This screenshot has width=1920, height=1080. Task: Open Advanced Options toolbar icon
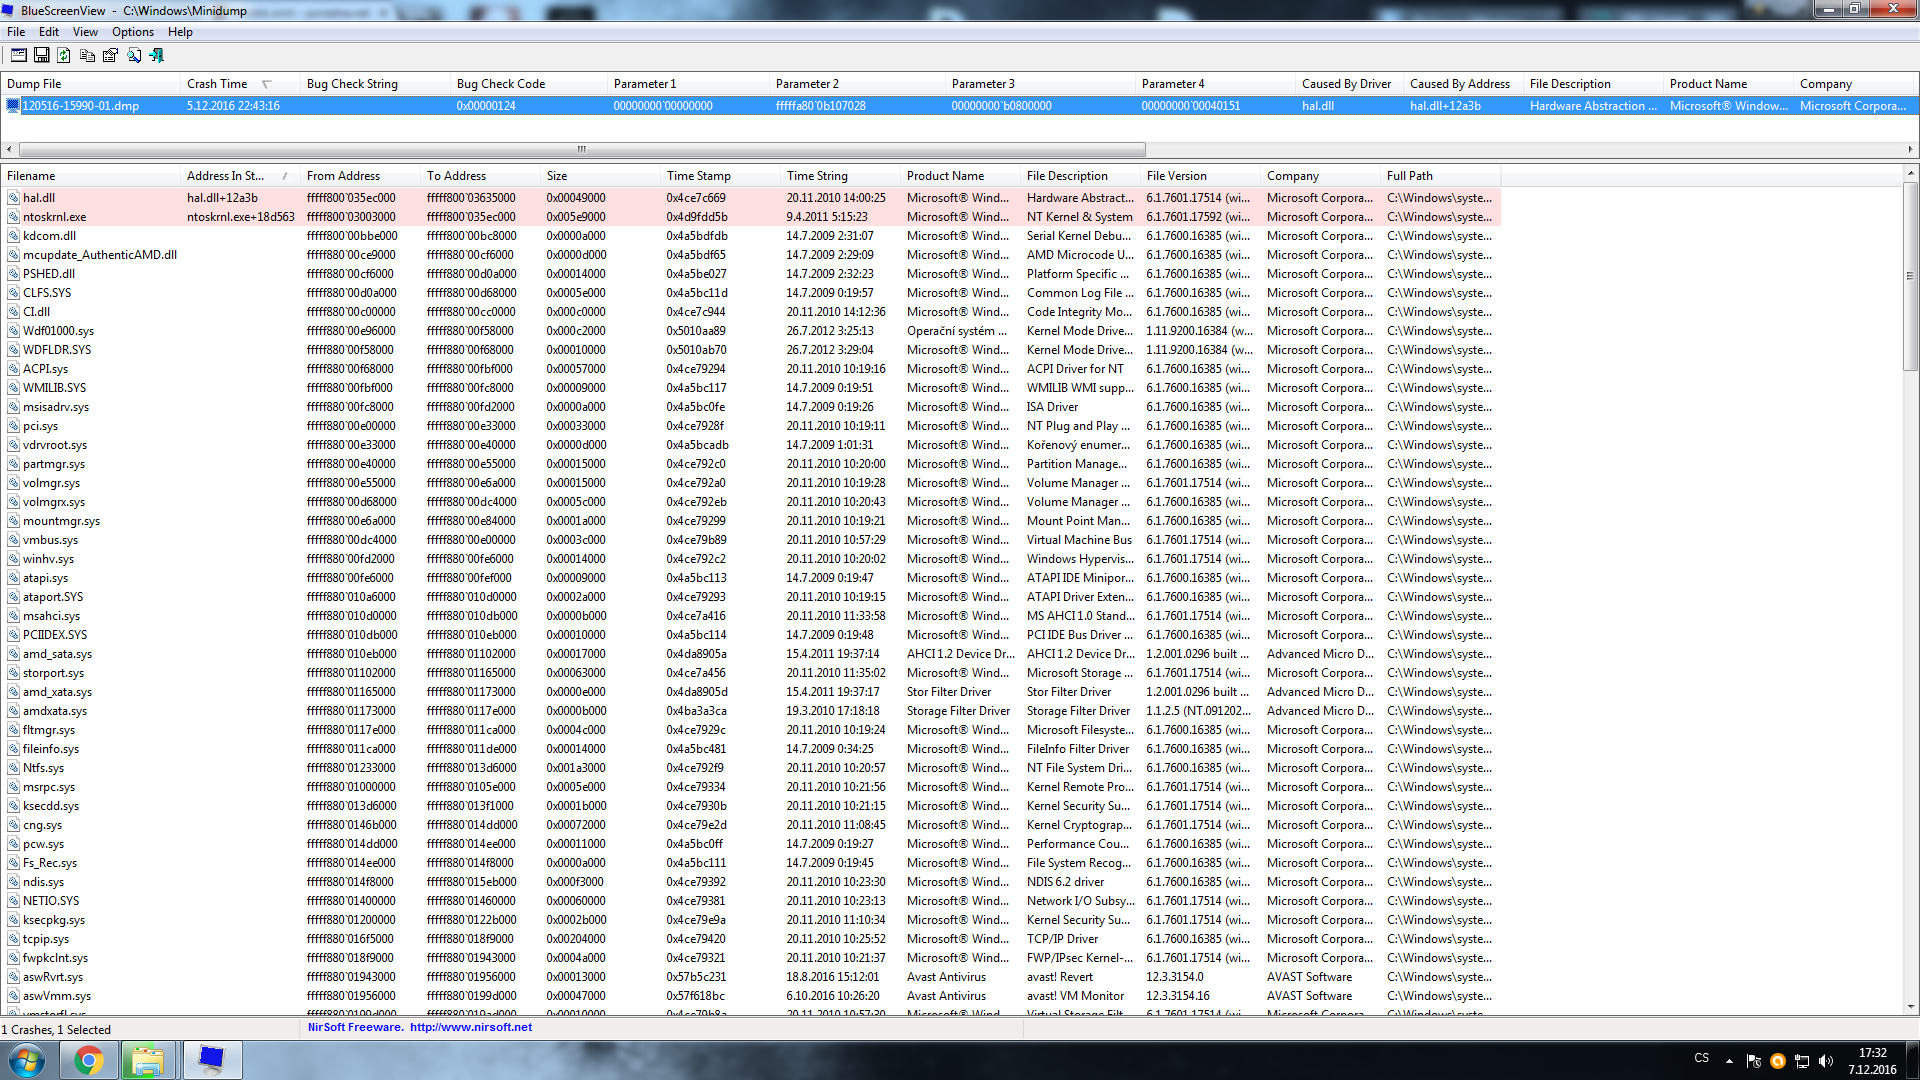click(18, 56)
